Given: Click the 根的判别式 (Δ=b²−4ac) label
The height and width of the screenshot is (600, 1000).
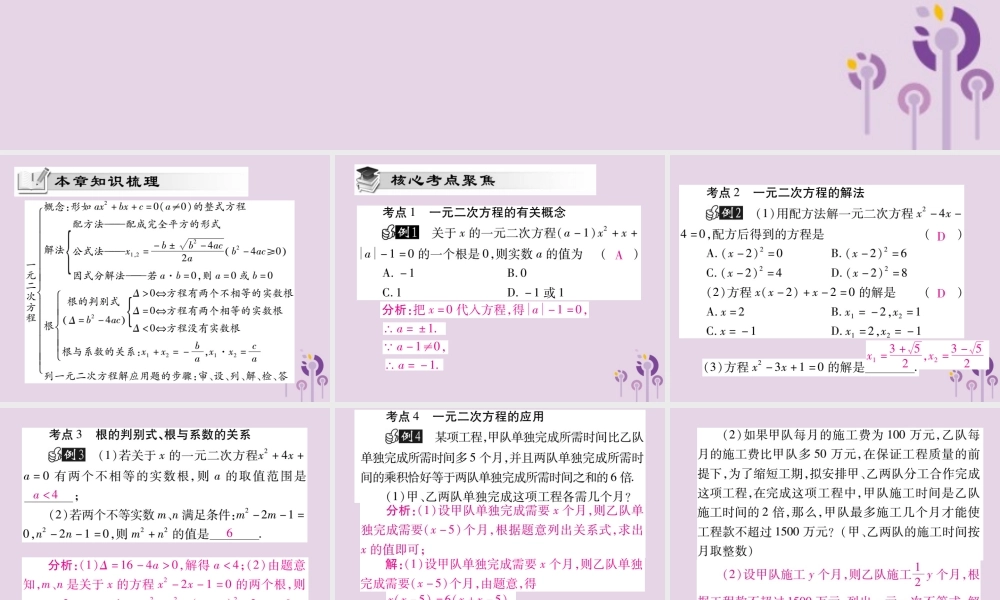Looking at the screenshot, I should pos(94,311).
